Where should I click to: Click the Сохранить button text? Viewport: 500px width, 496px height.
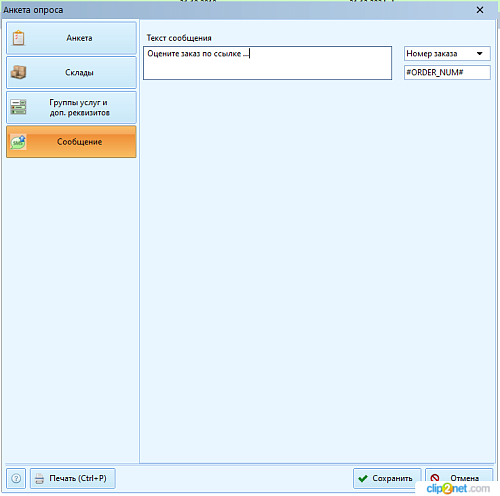click(x=392, y=478)
